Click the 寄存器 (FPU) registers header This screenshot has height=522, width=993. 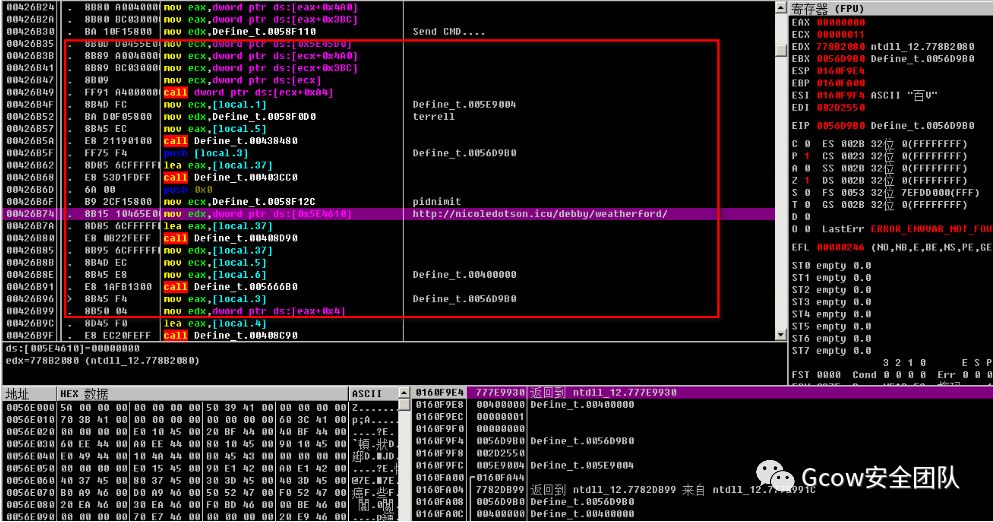click(x=827, y=9)
